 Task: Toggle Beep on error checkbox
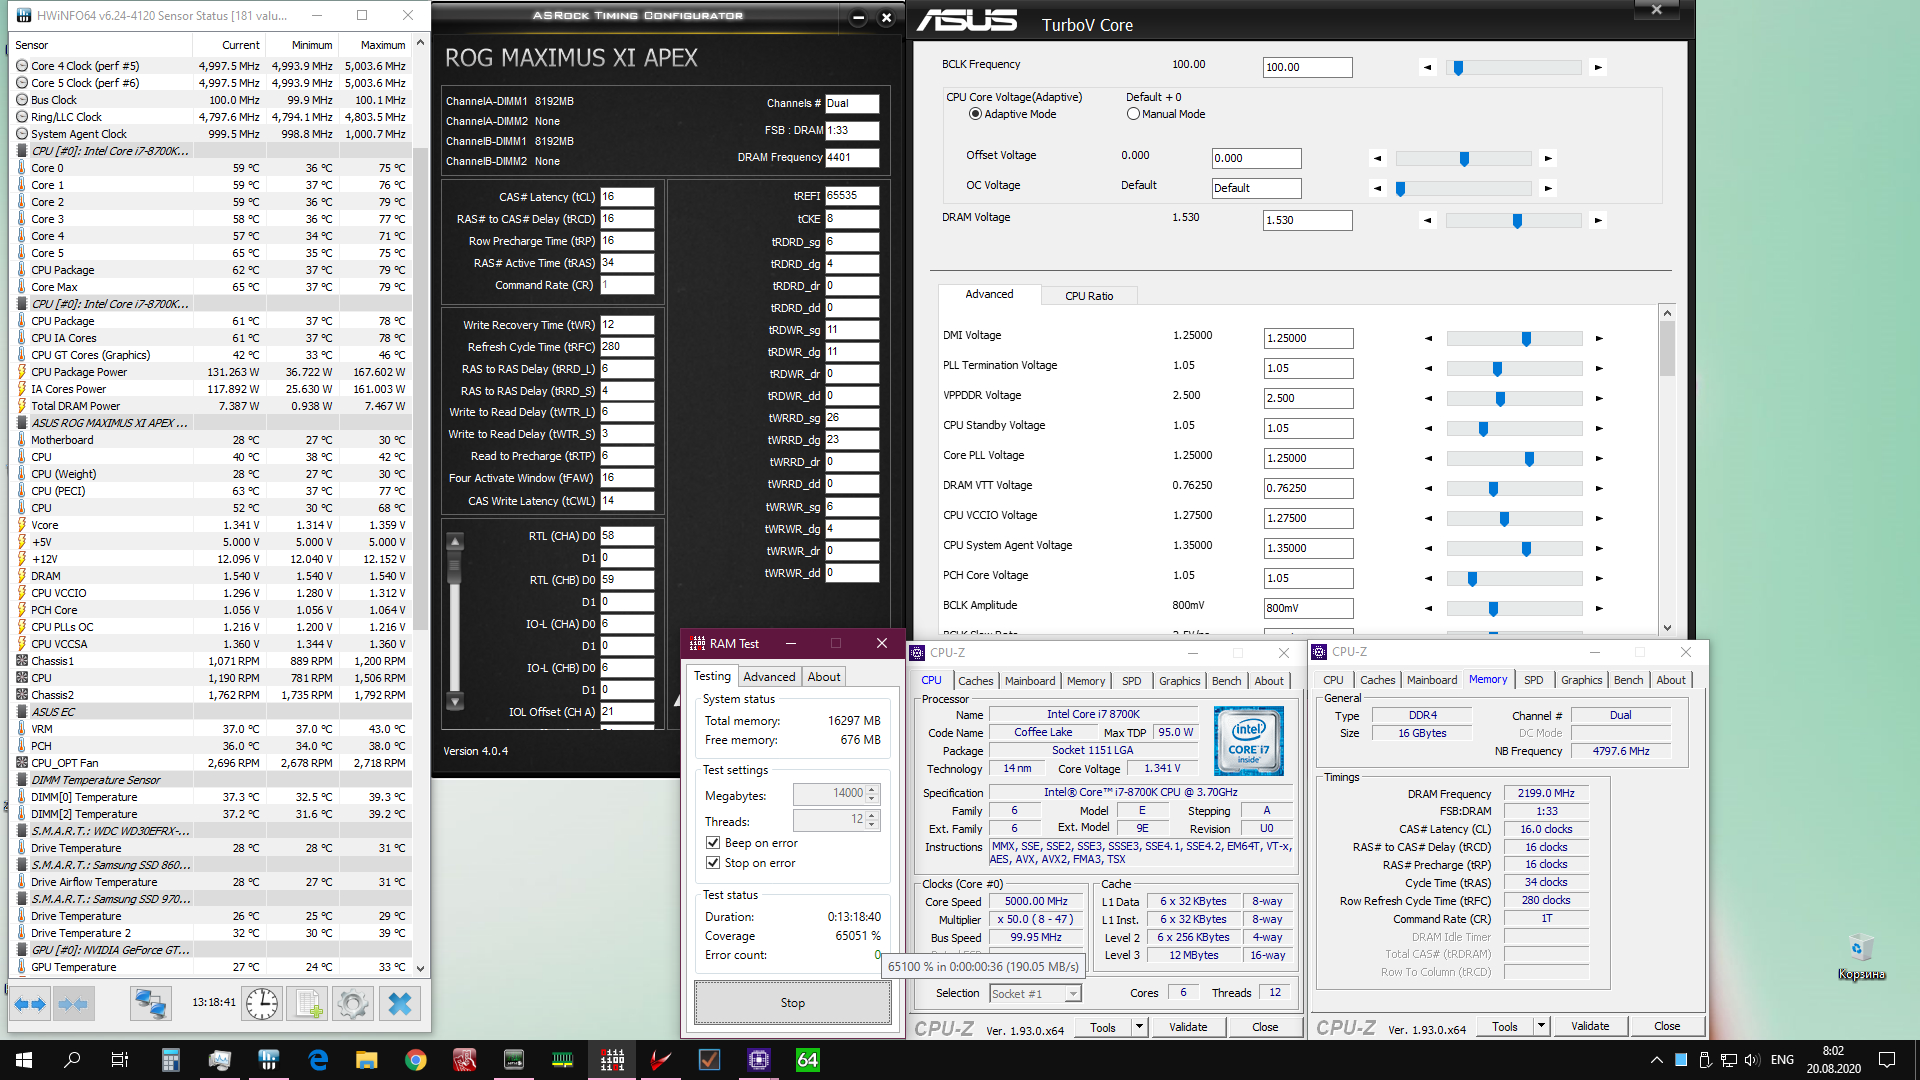tap(713, 843)
